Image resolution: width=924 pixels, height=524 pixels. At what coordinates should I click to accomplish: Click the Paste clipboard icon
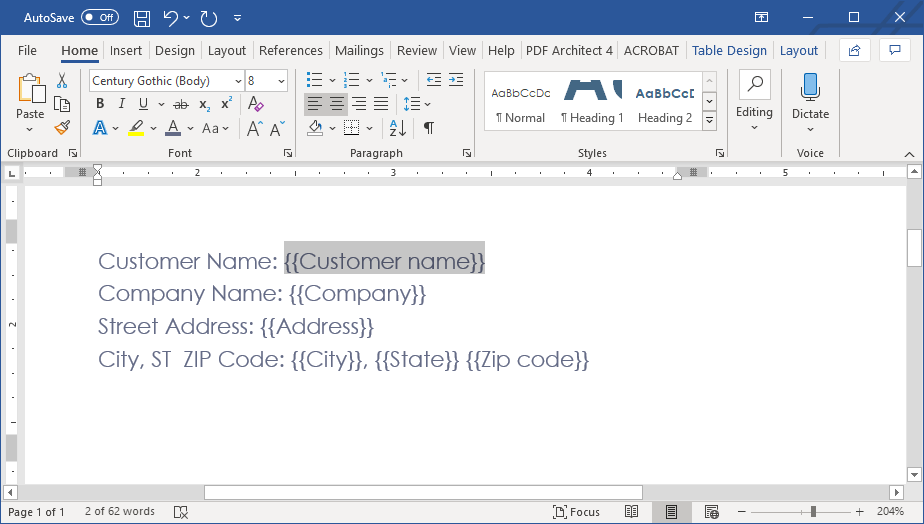(x=31, y=89)
